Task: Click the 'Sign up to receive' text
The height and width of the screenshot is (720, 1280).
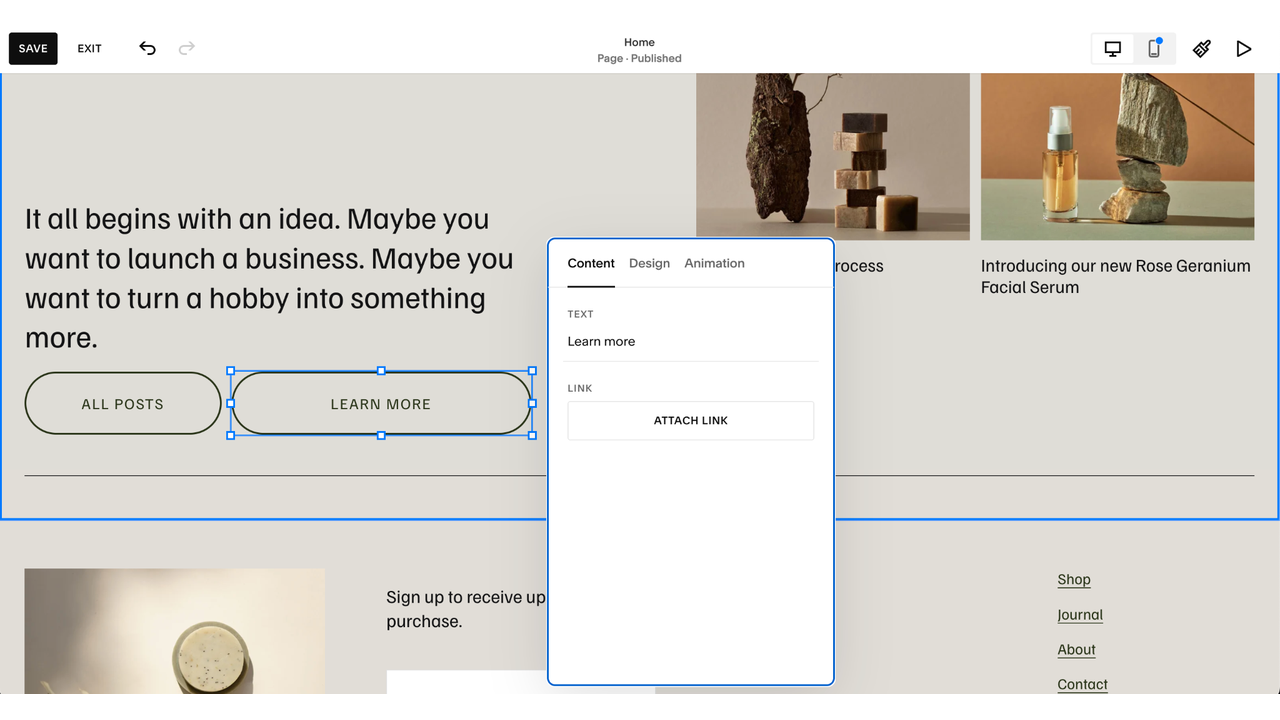Action: (x=466, y=609)
